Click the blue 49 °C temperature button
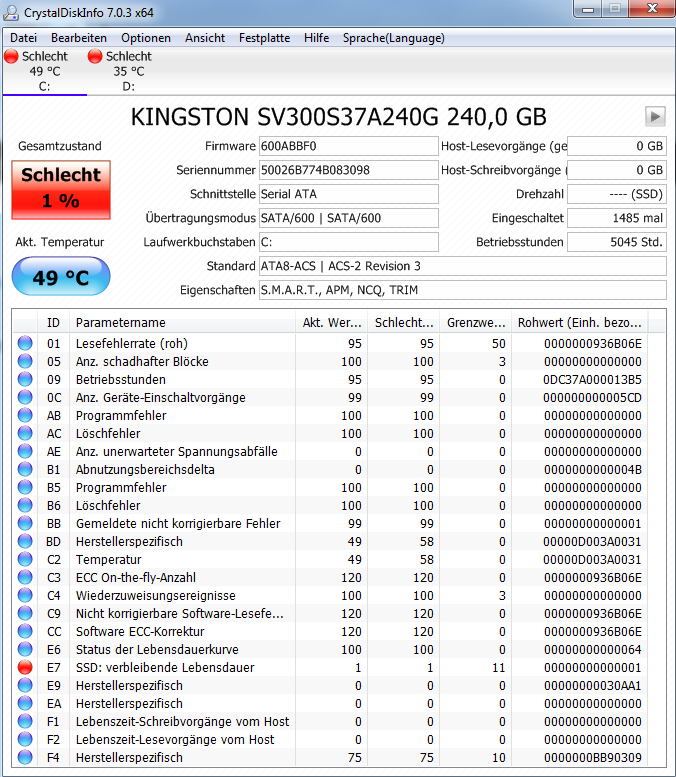The width and height of the screenshot is (676, 777). (61, 277)
